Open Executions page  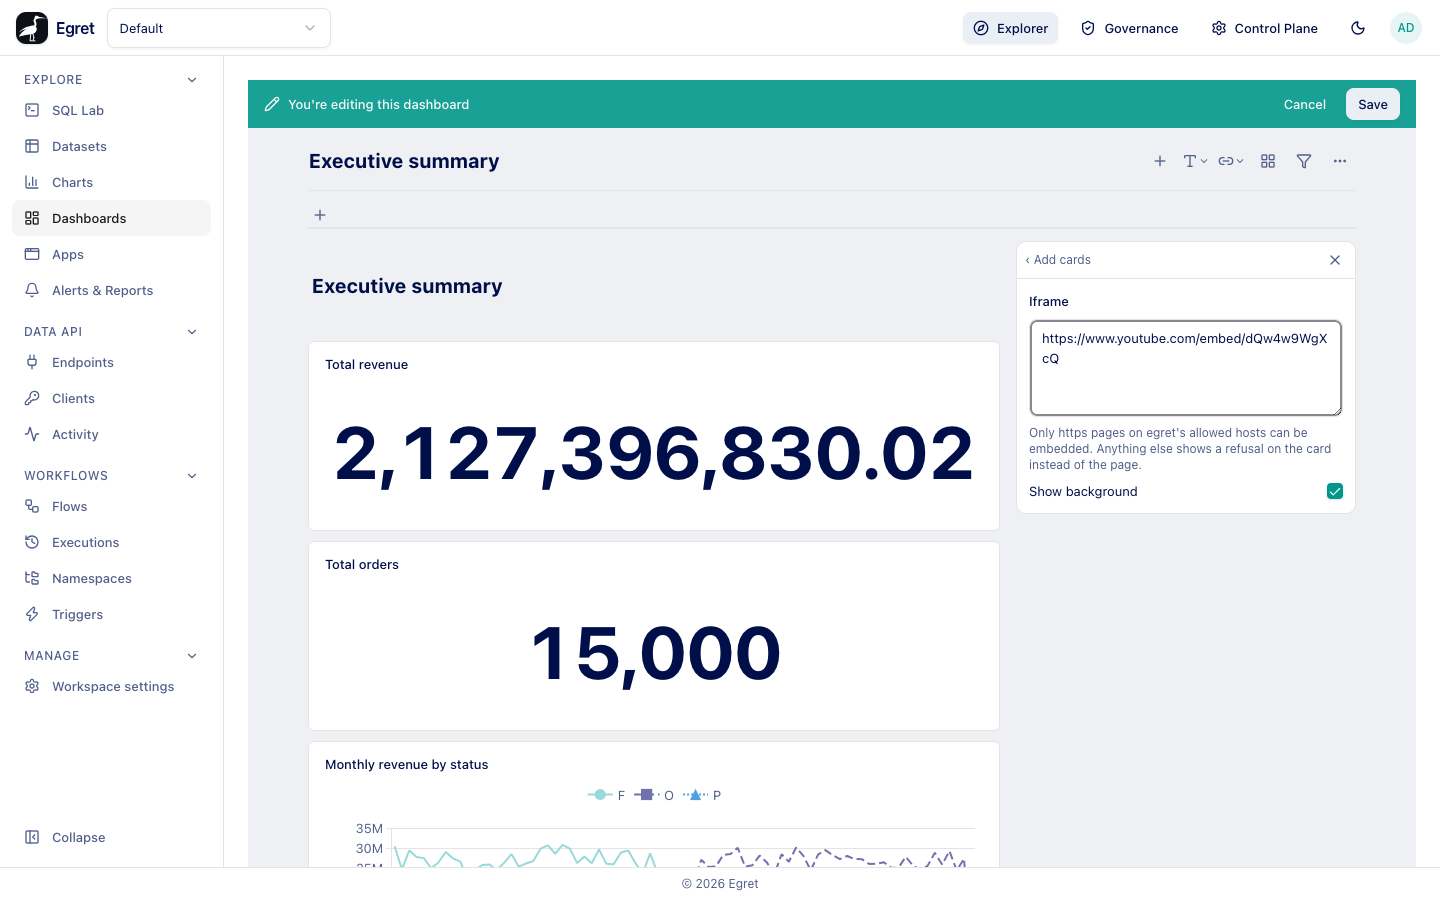coord(111,542)
